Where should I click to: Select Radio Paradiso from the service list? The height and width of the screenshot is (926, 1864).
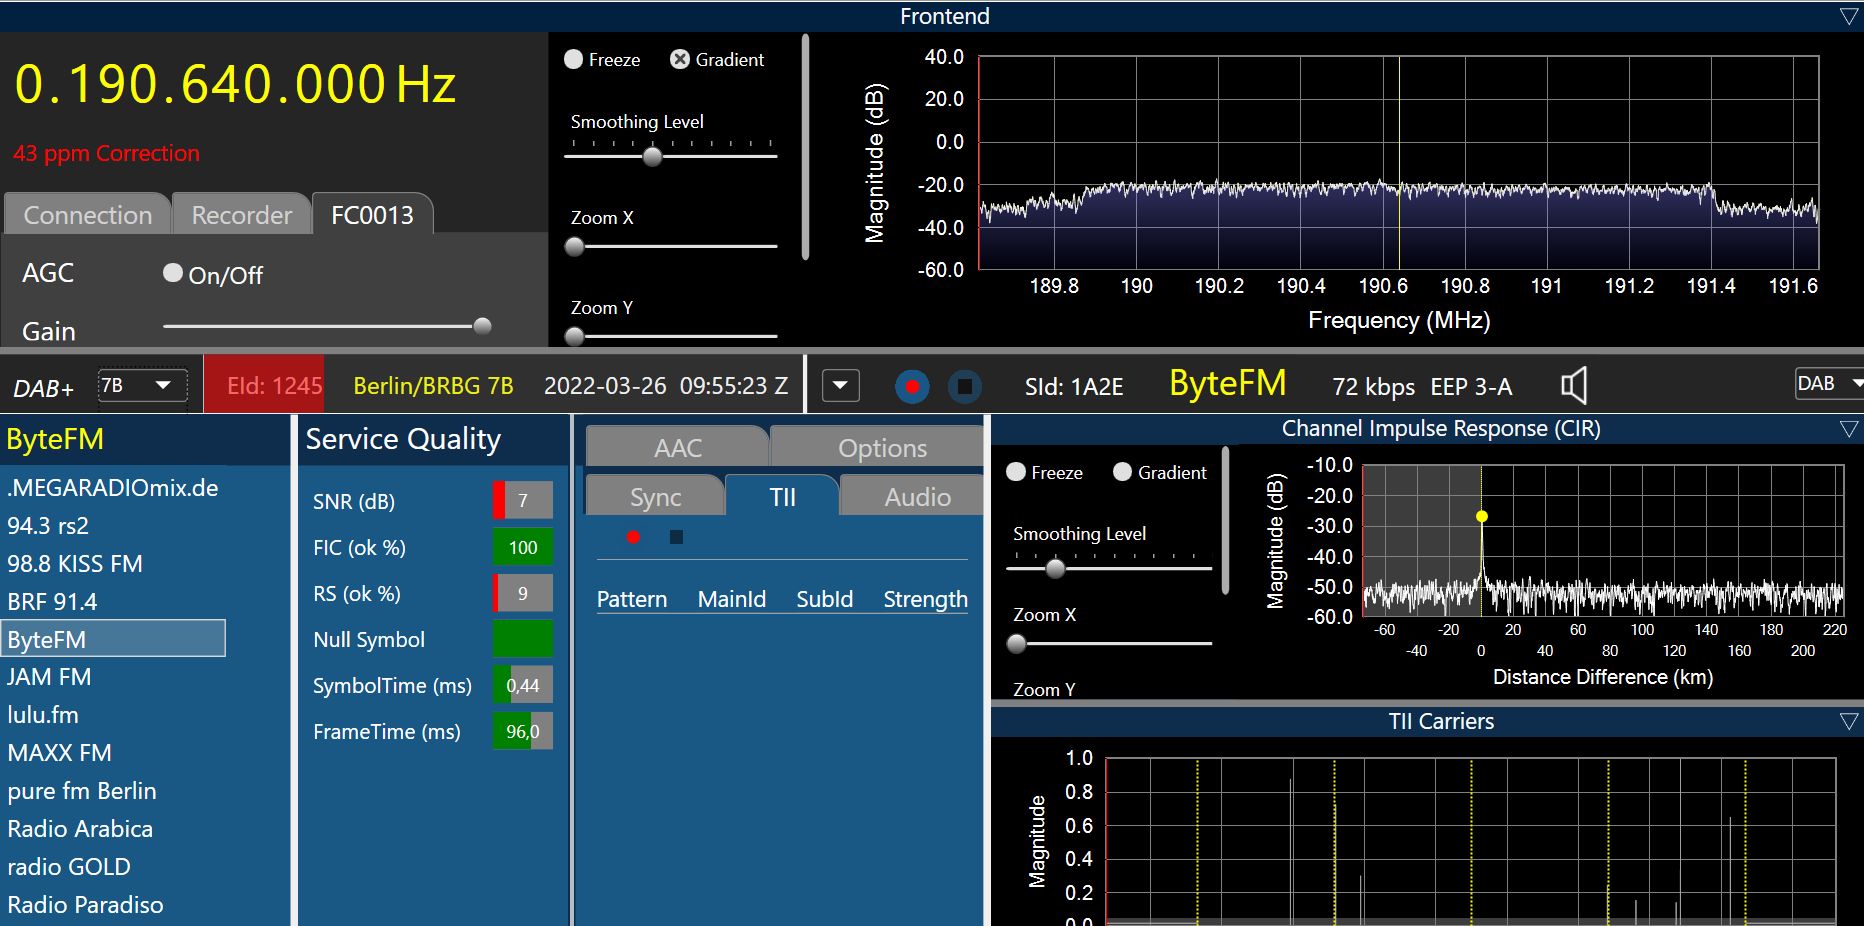coord(85,905)
